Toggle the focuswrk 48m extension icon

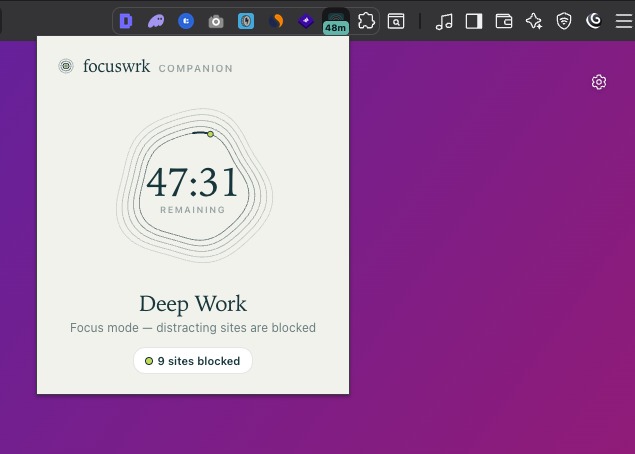click(x=336, y=21)
